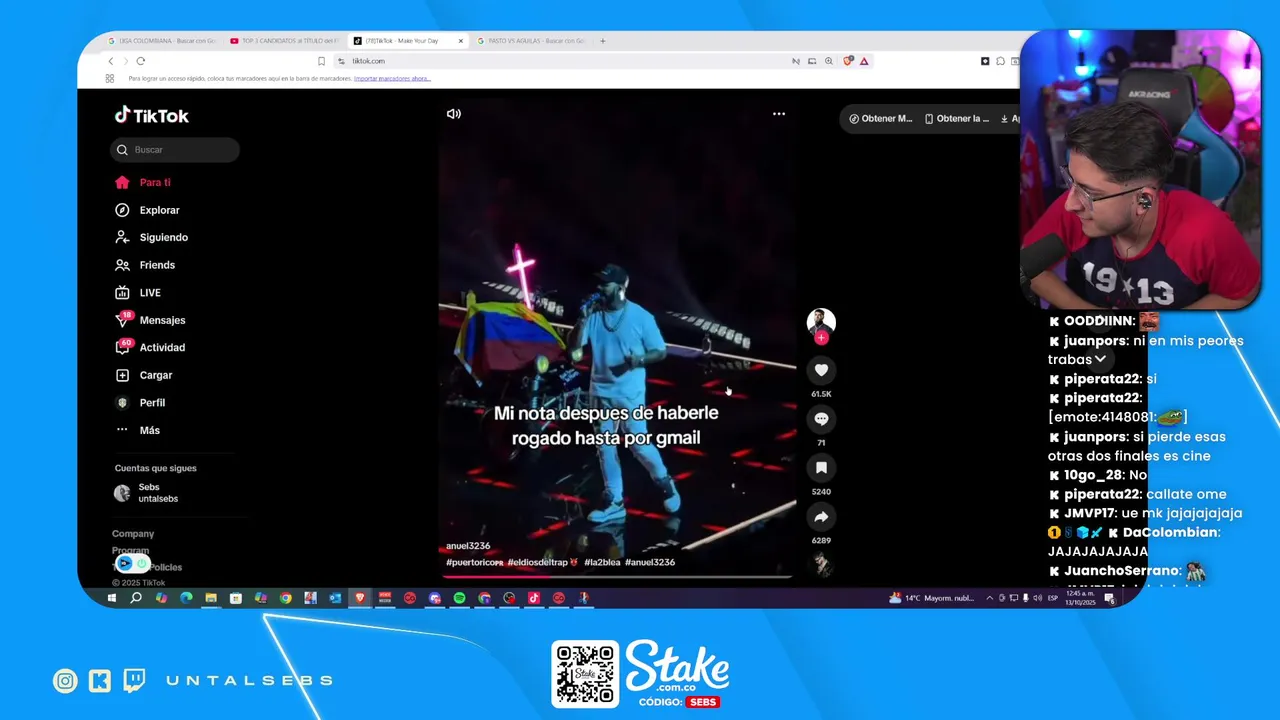Mute the video with the speaker icon
Image resolution: width=1280 pixels, height=720 pixels.
pyautogui.click(x=454, y=114)
